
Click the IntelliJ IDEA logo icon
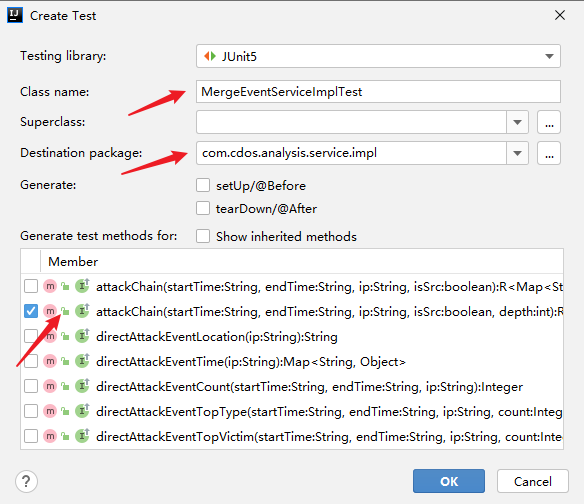coord(15,15)
